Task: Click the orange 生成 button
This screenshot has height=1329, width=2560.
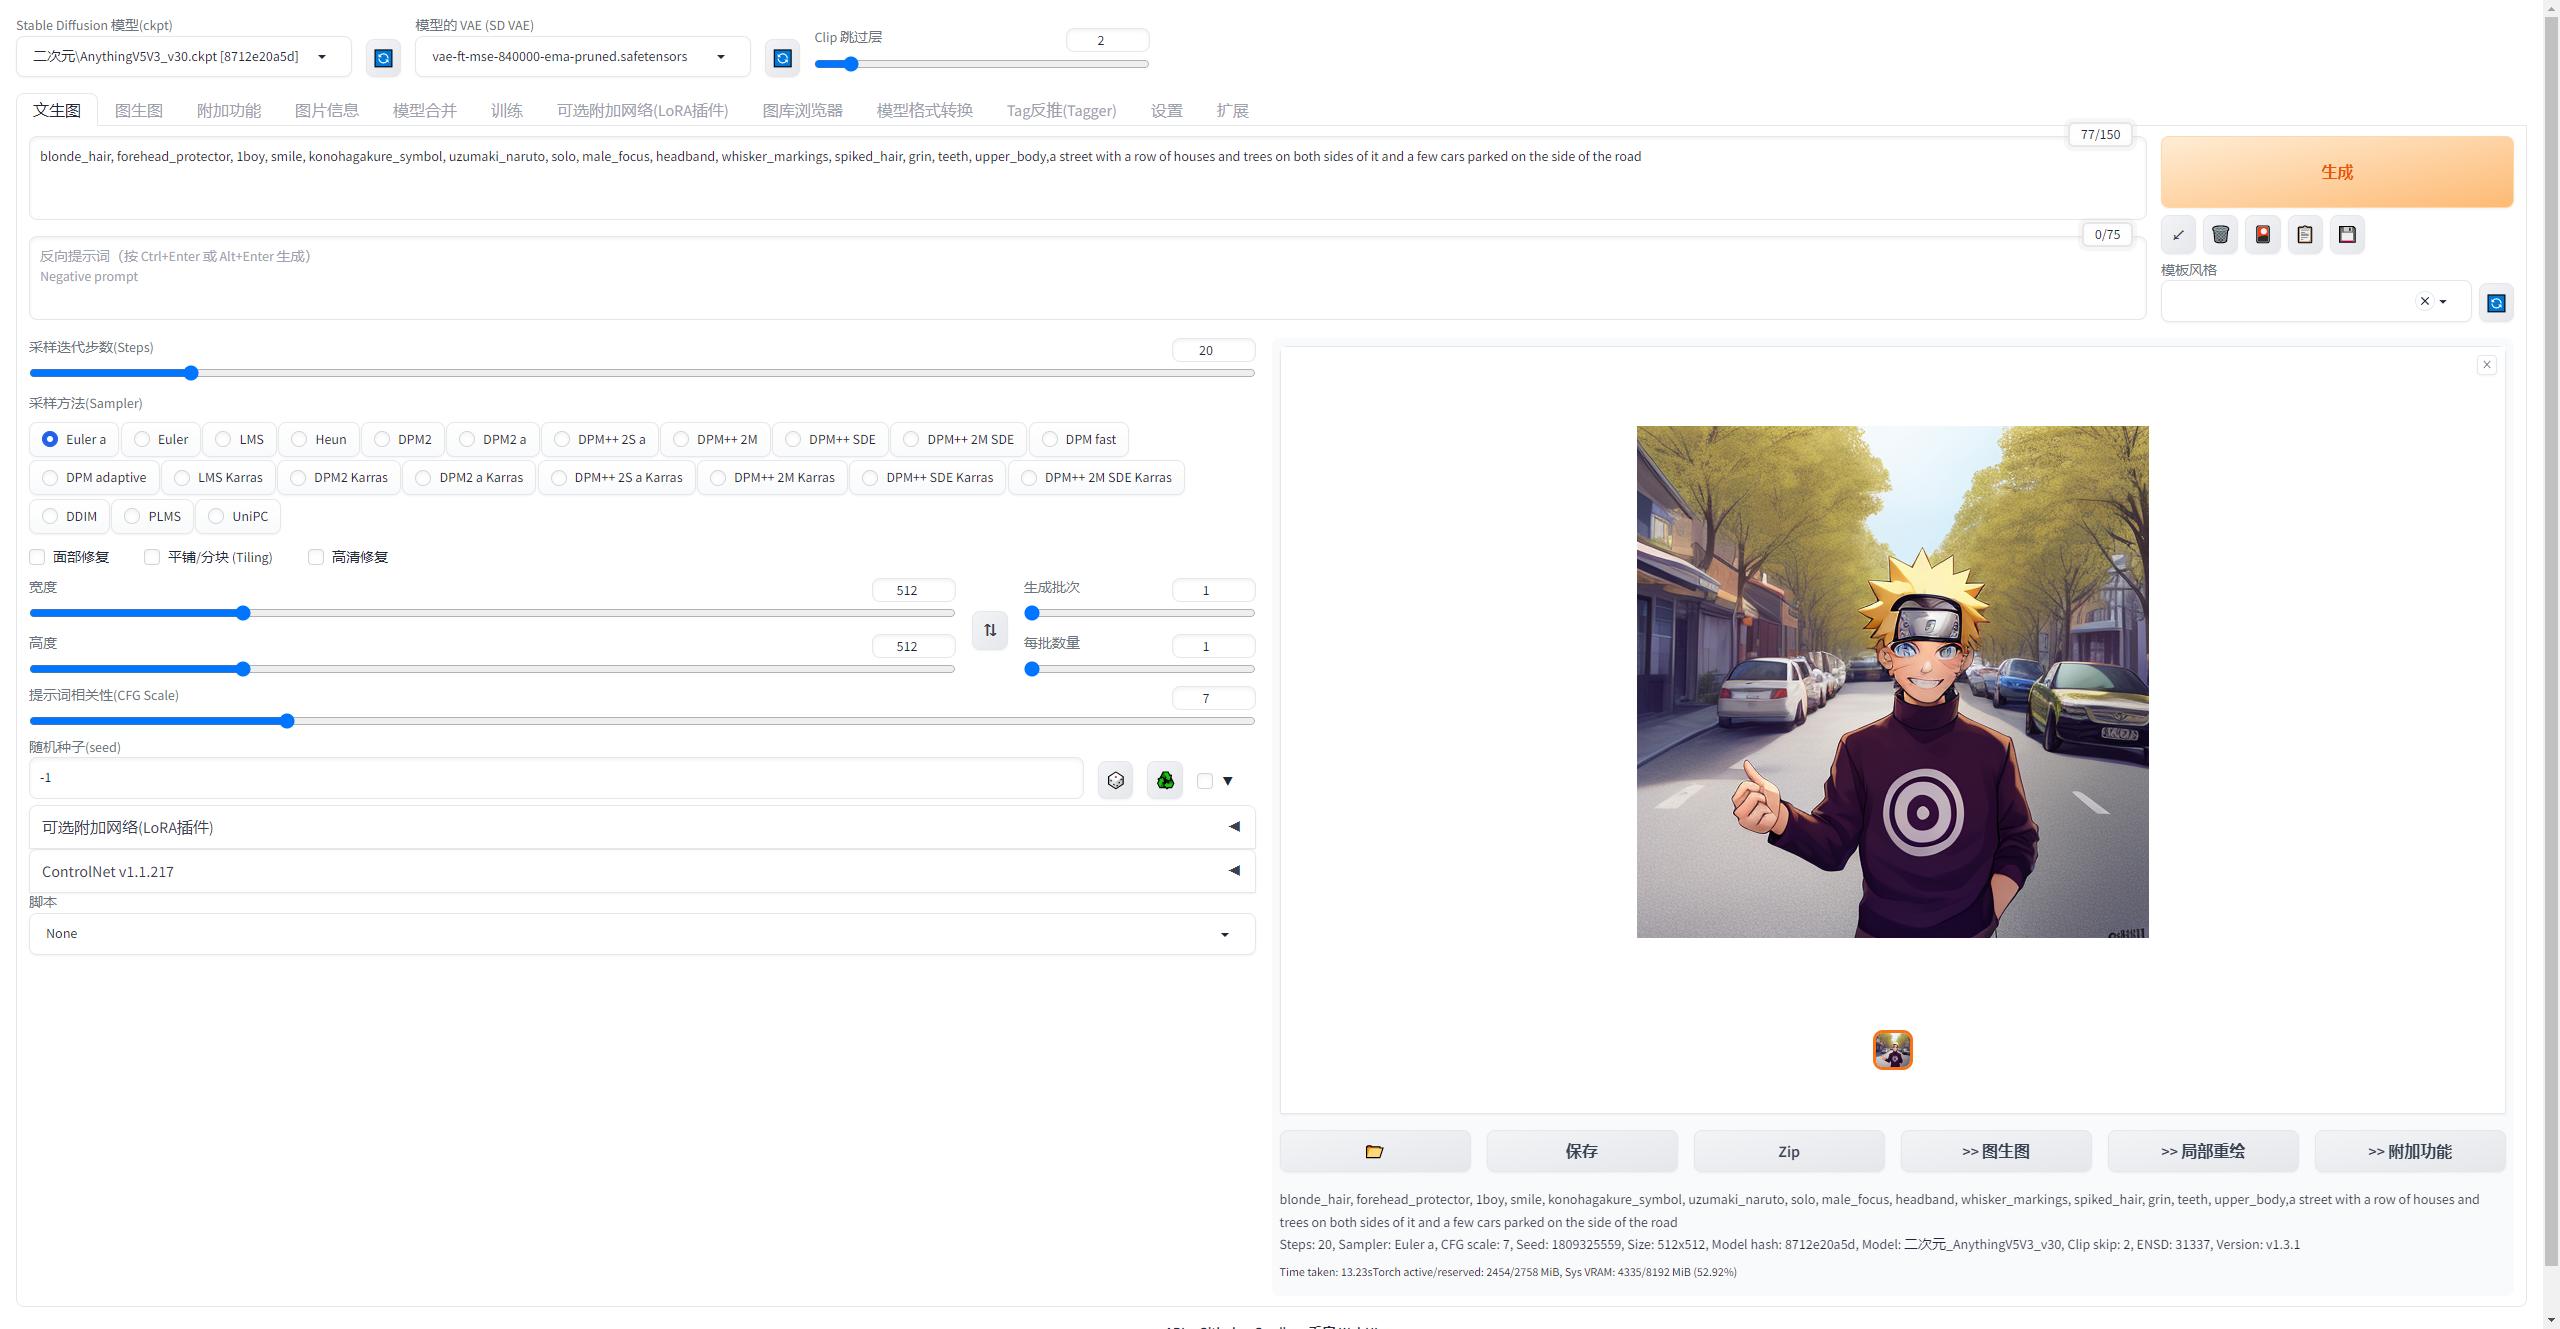Action: [2336, 172]
